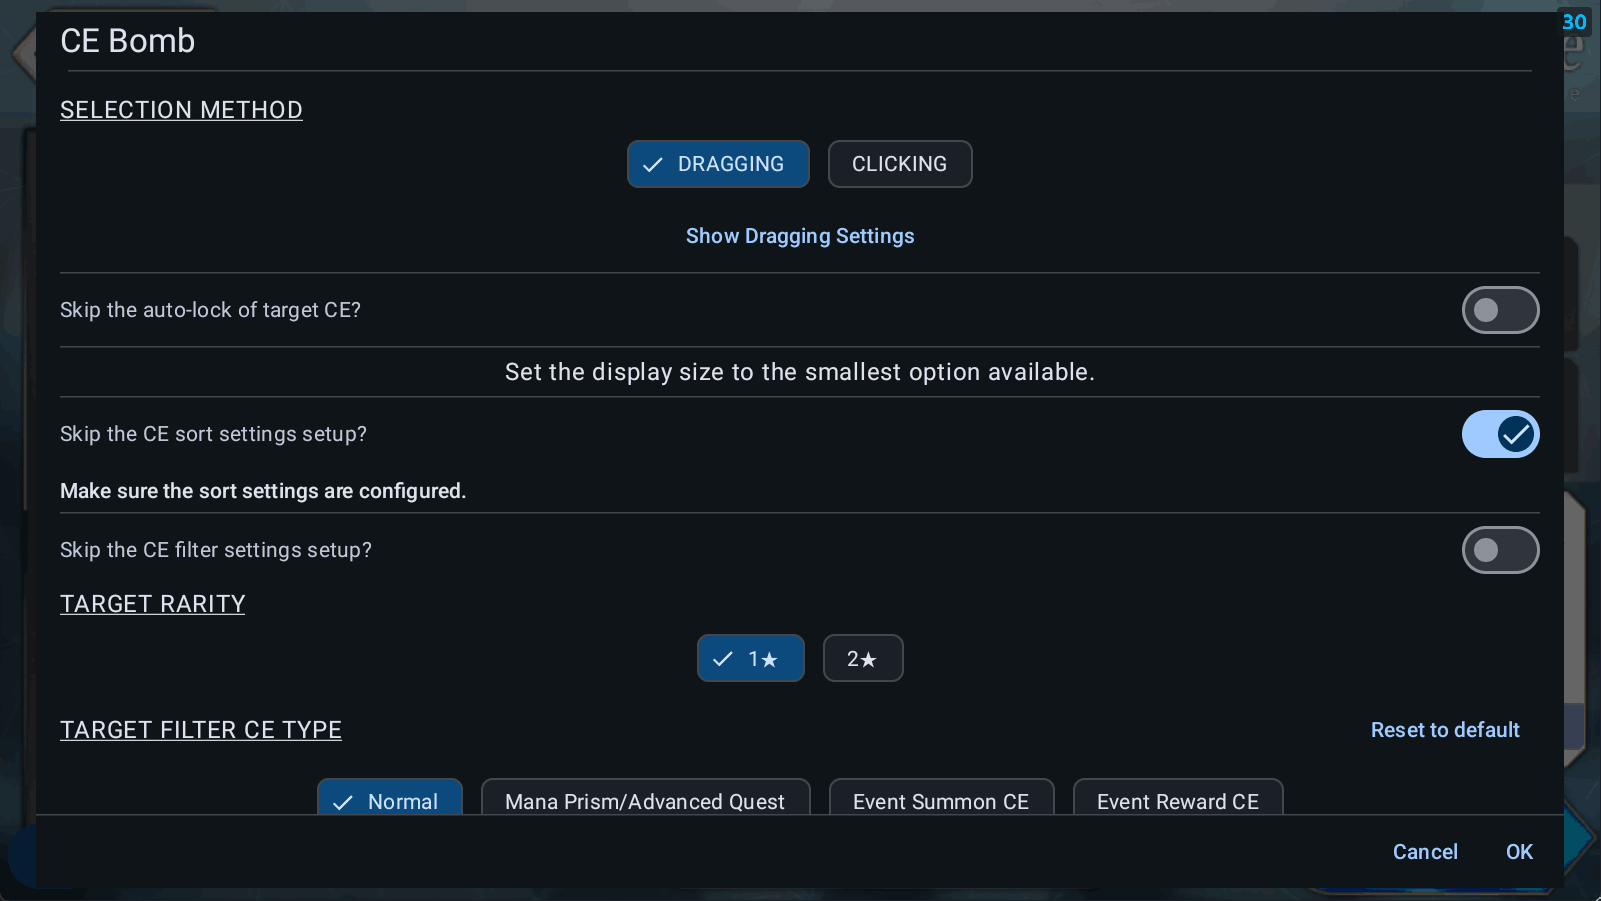
Task: Turn on skipping the CE filter settings setup
Action: [x=1500, y=550]
